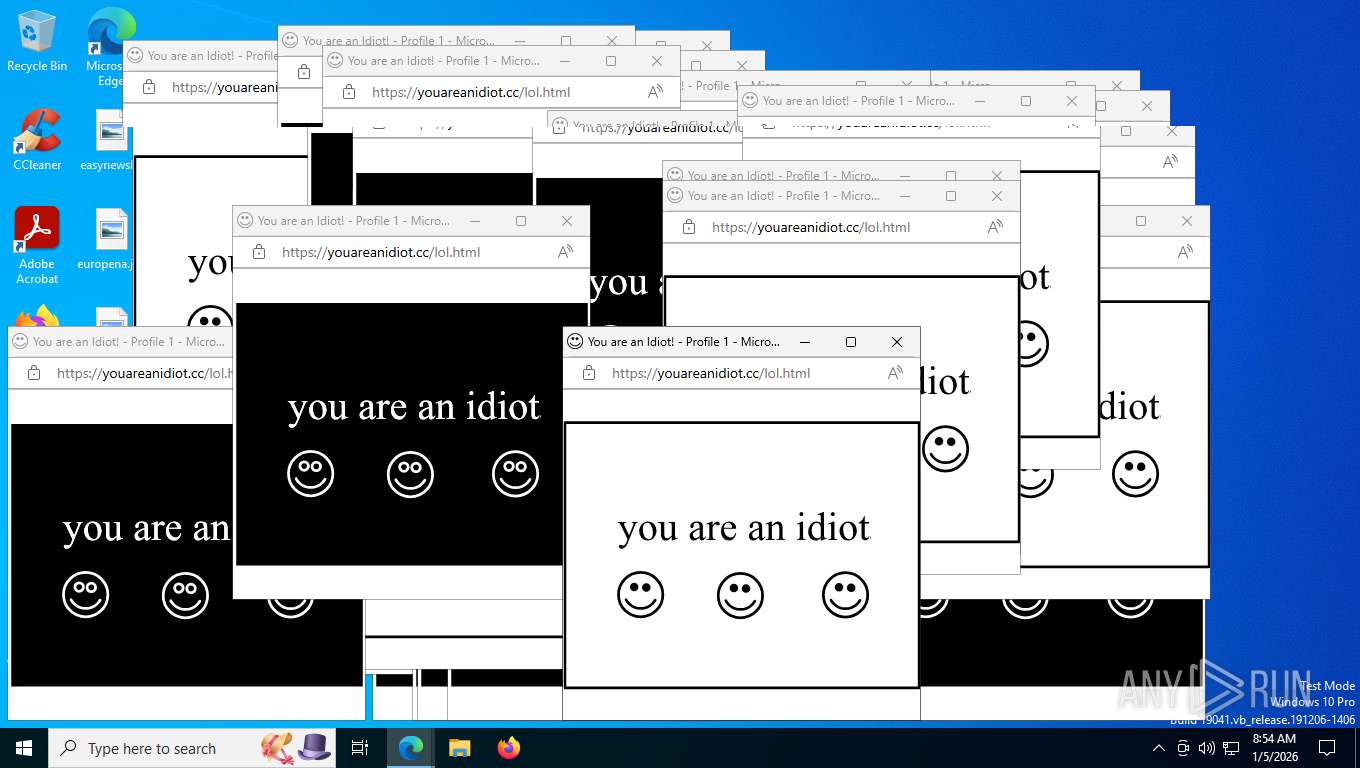This screenshot has width=1360, height=768.
Task: Launch Firefox from the taskbar
Action: tap(509, 748)
